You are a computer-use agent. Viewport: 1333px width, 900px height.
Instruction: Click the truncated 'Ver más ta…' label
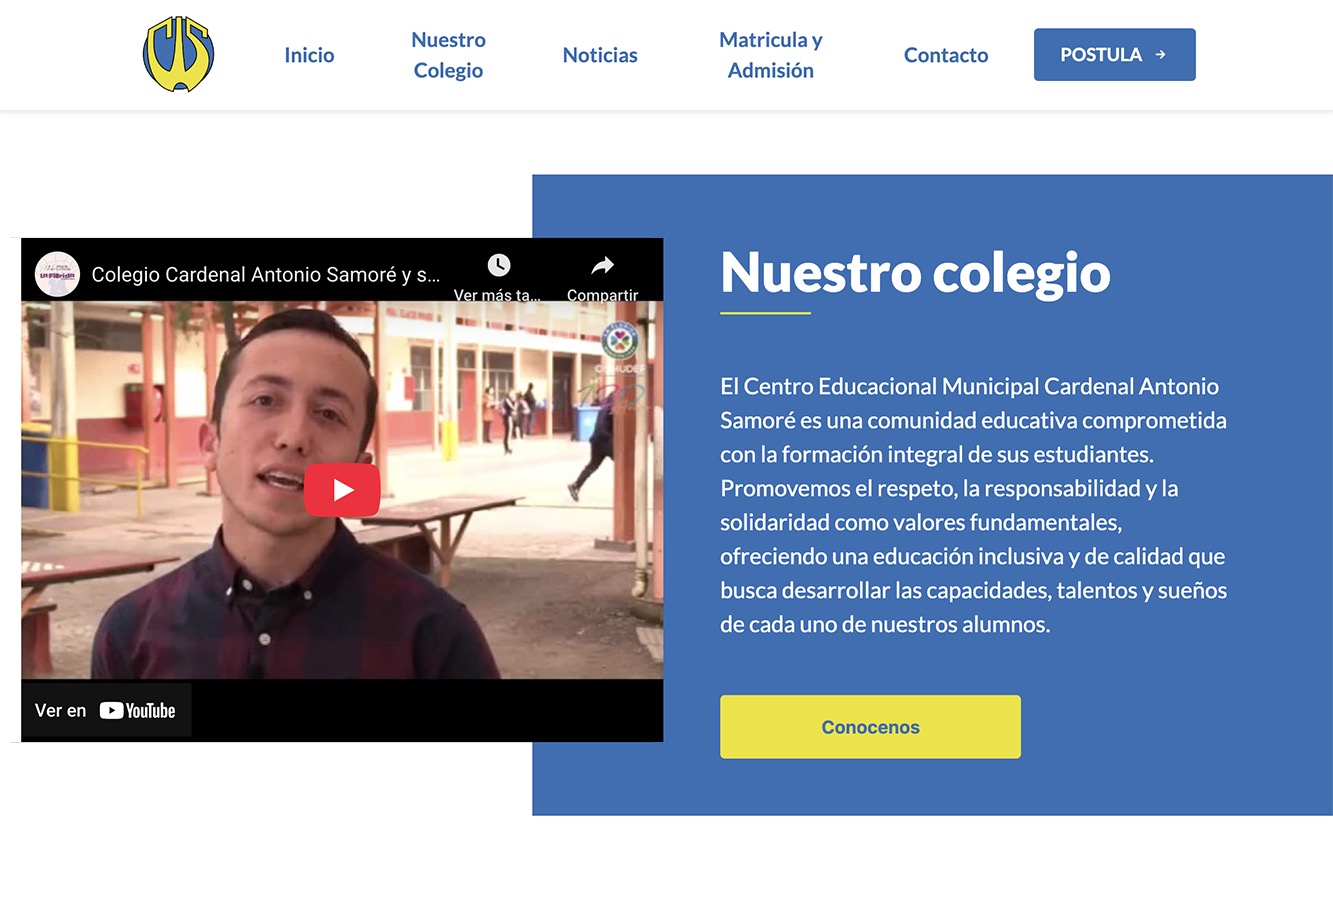pos(498,295)
